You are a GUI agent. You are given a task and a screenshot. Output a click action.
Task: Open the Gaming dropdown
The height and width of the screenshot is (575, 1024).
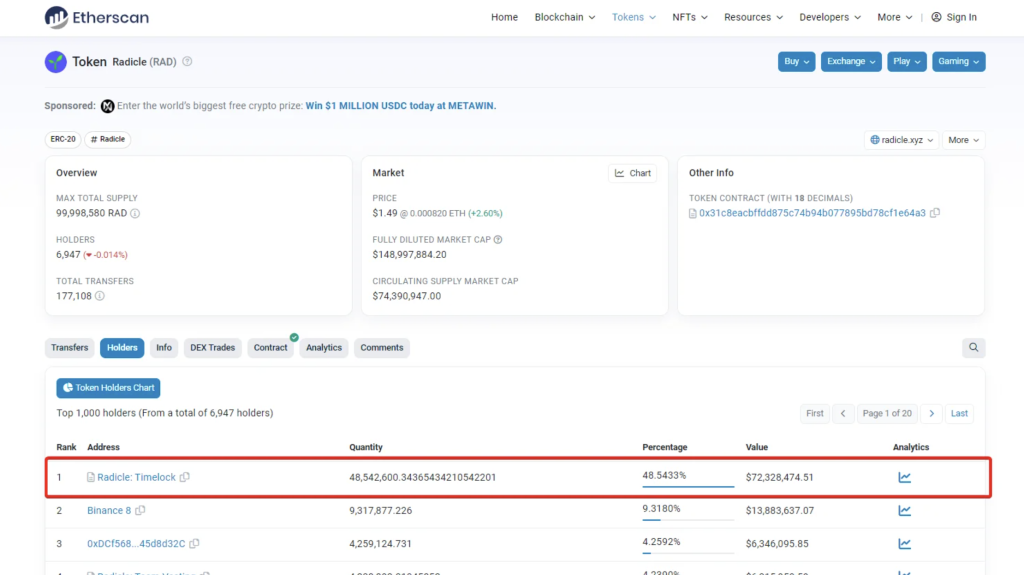pyautogui.click(x=959, y=61)
